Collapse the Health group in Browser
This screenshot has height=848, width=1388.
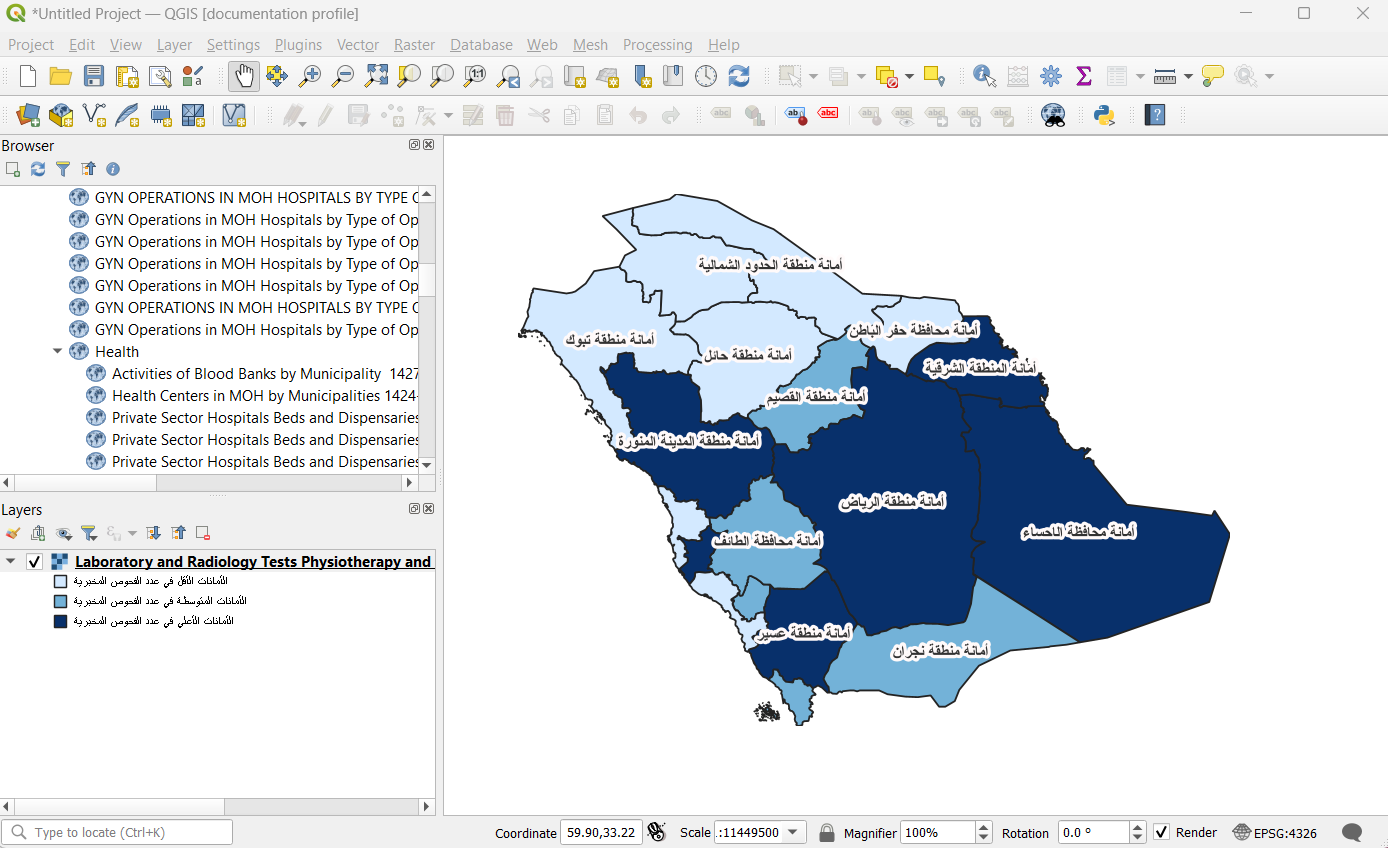[58, 351]
